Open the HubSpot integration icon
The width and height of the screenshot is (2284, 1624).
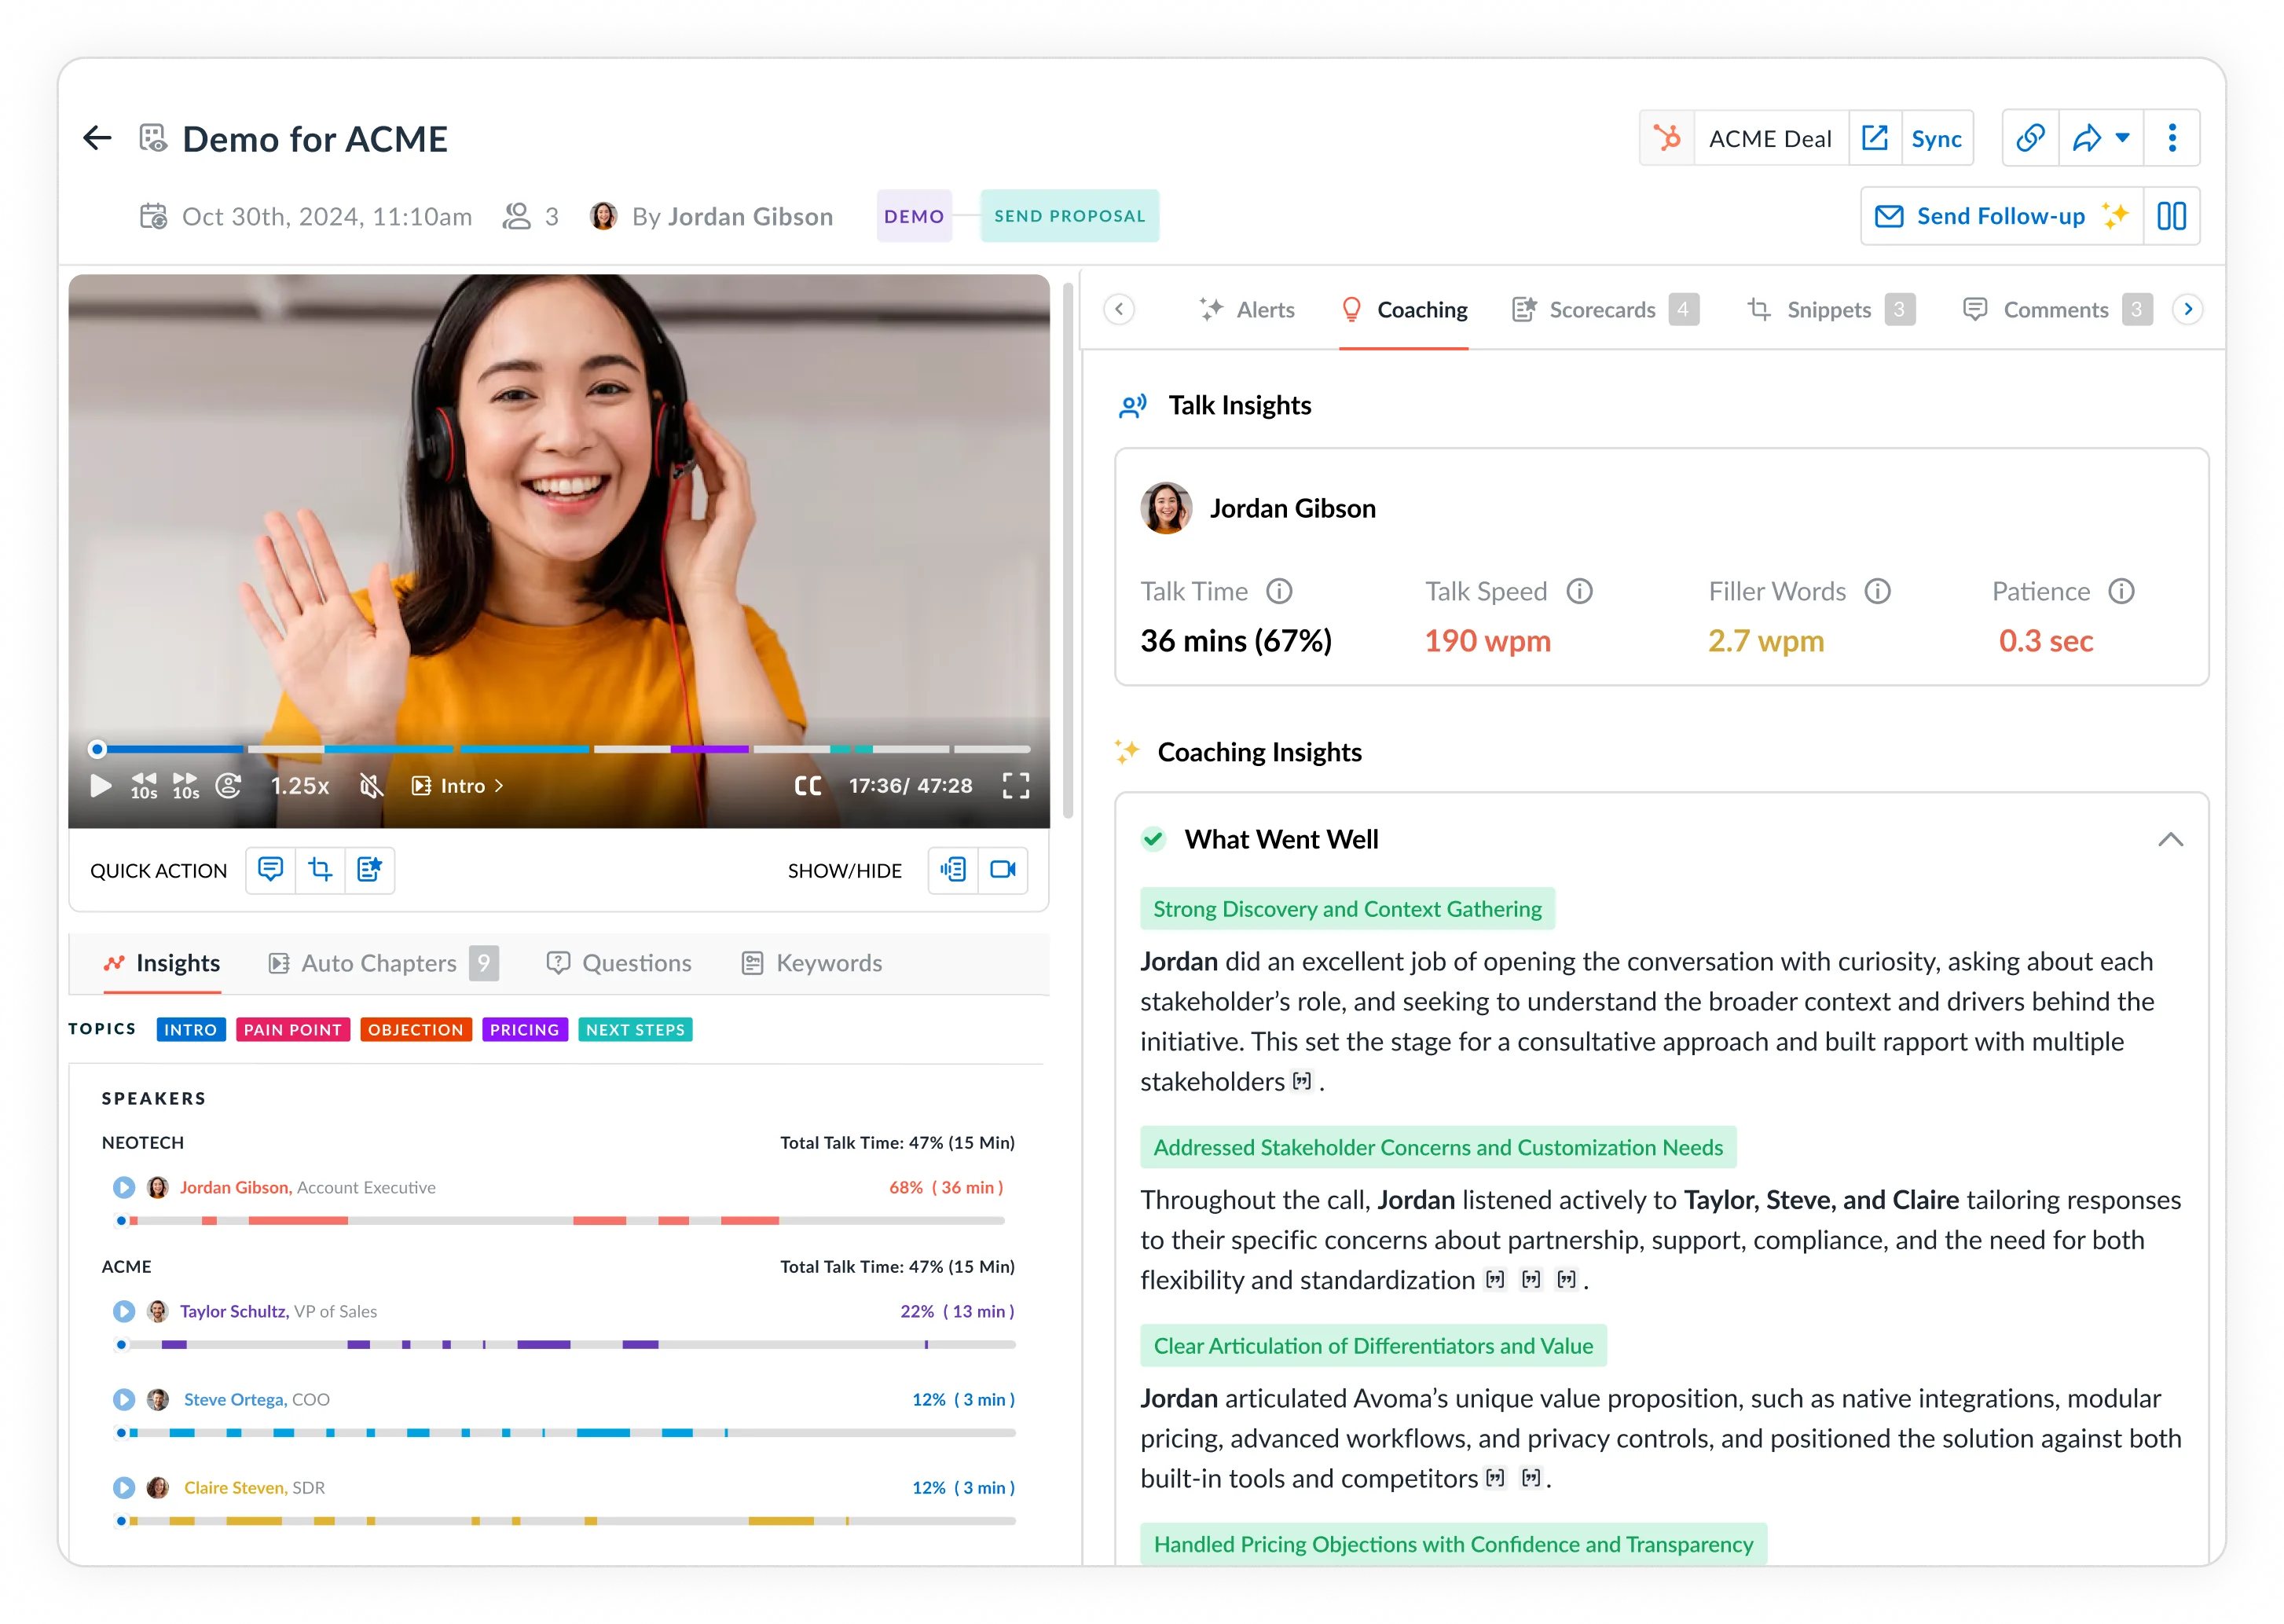(1667, 137)
